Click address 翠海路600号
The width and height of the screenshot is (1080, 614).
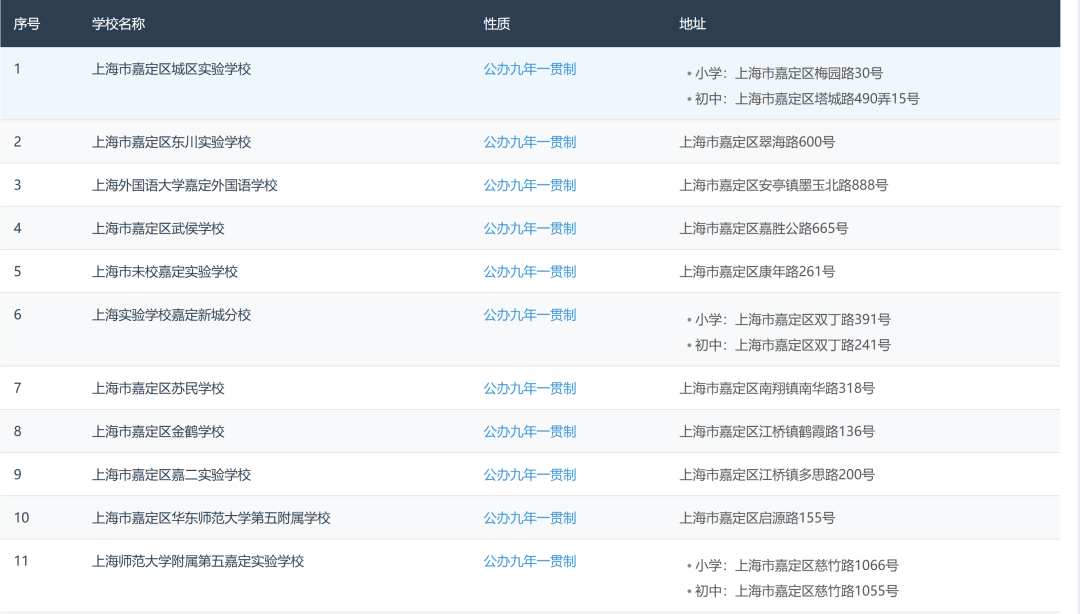[x=757, y=142]
